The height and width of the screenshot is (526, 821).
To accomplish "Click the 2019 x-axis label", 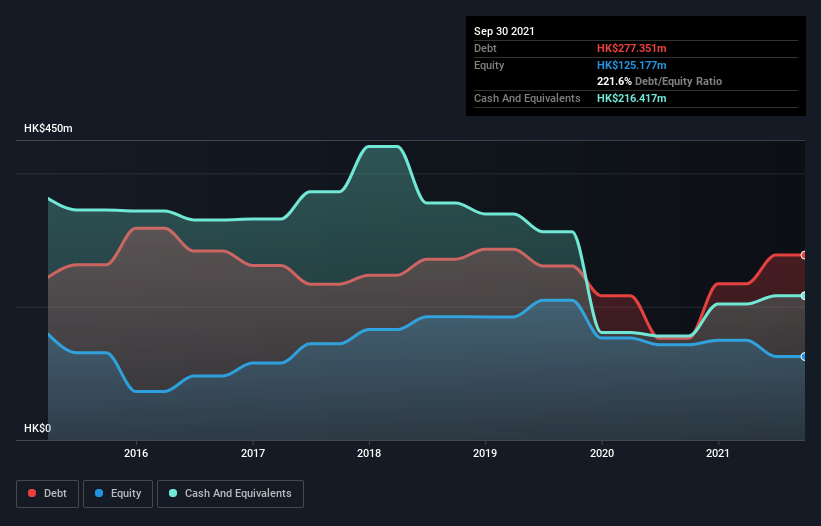I will [485, 453].
